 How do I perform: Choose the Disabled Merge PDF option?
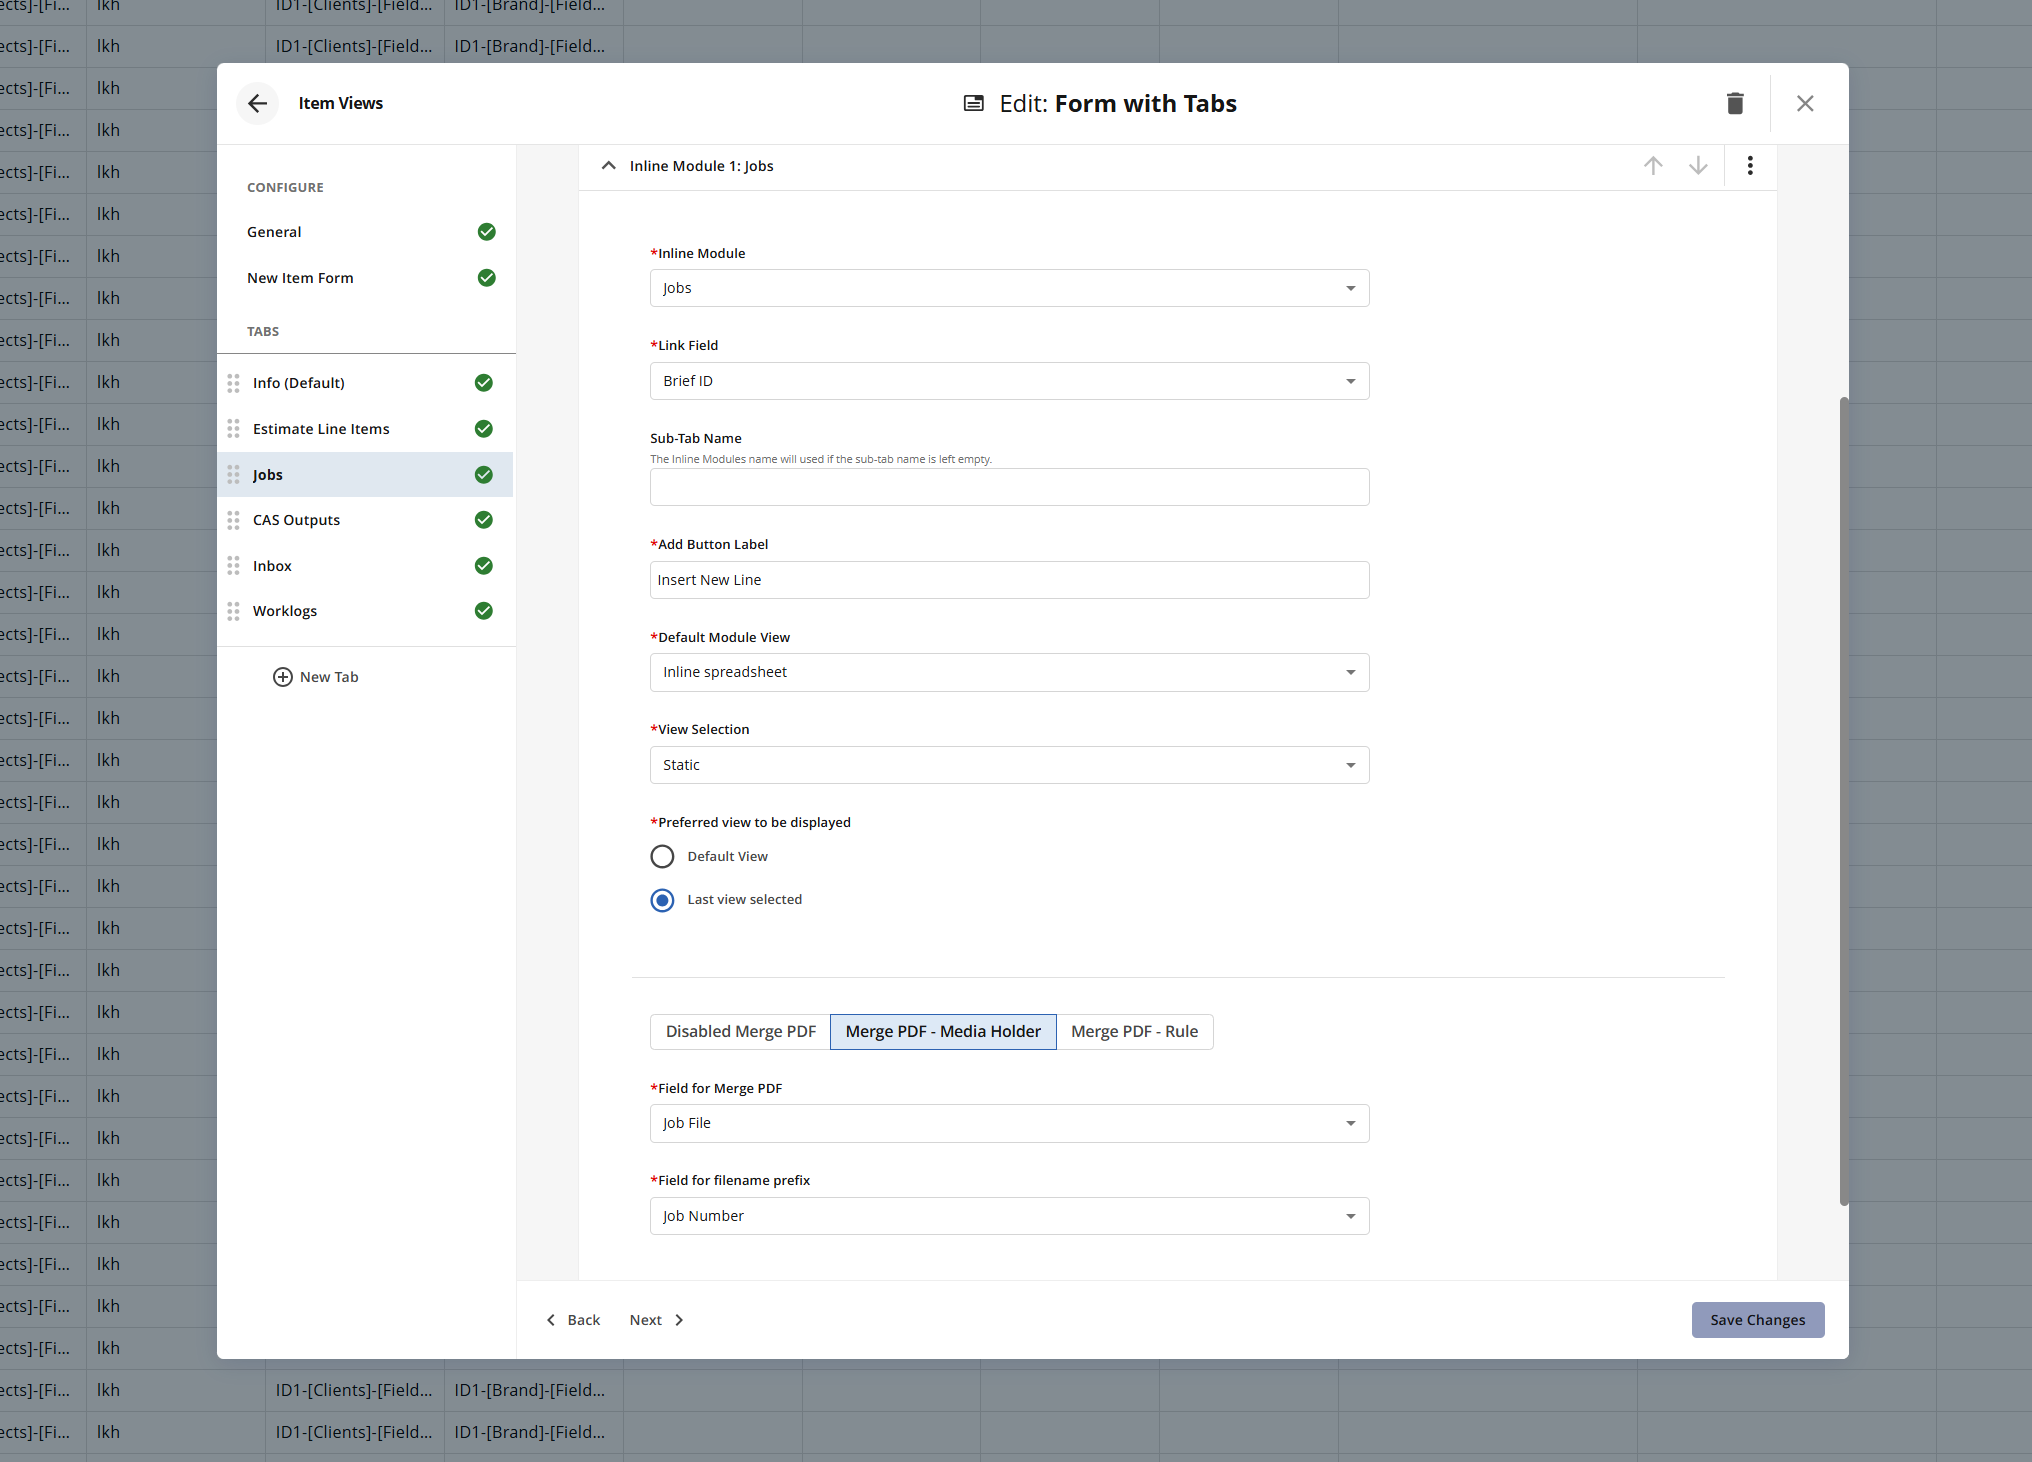point(740,1031)
